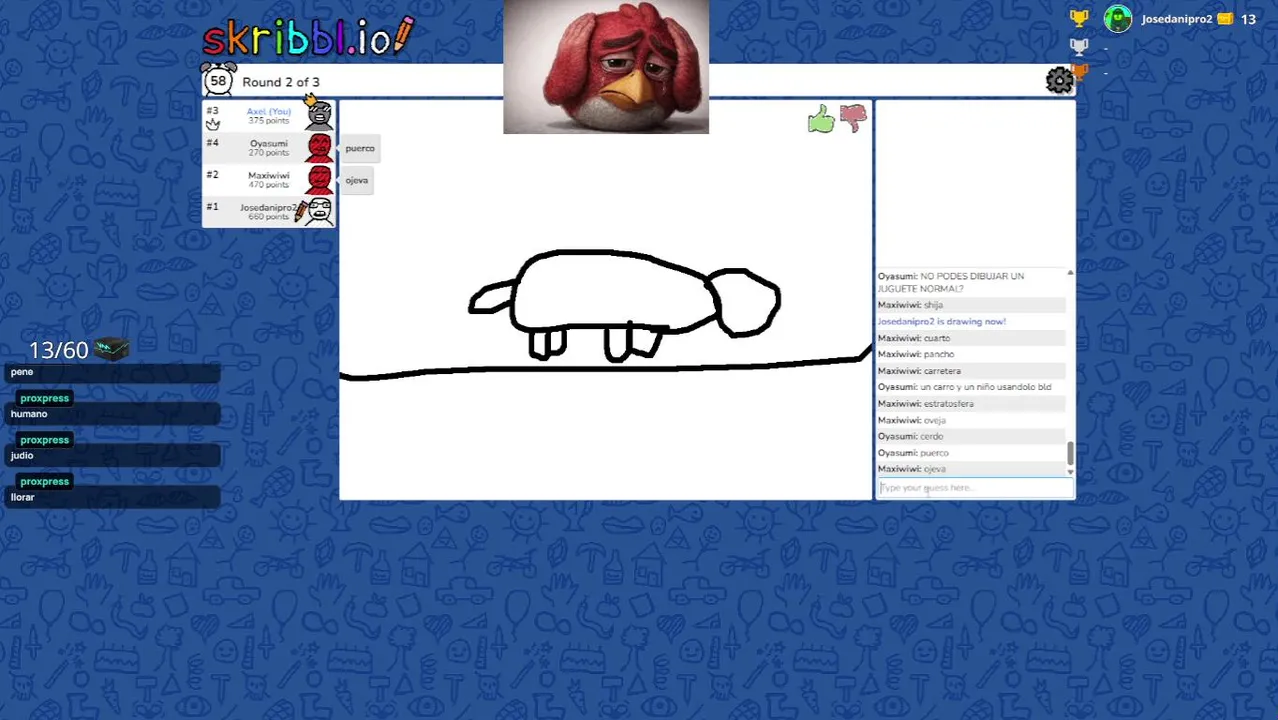Give a thumbs up like
Viewport: 1278px width, 720px height.
click(821, 119)
